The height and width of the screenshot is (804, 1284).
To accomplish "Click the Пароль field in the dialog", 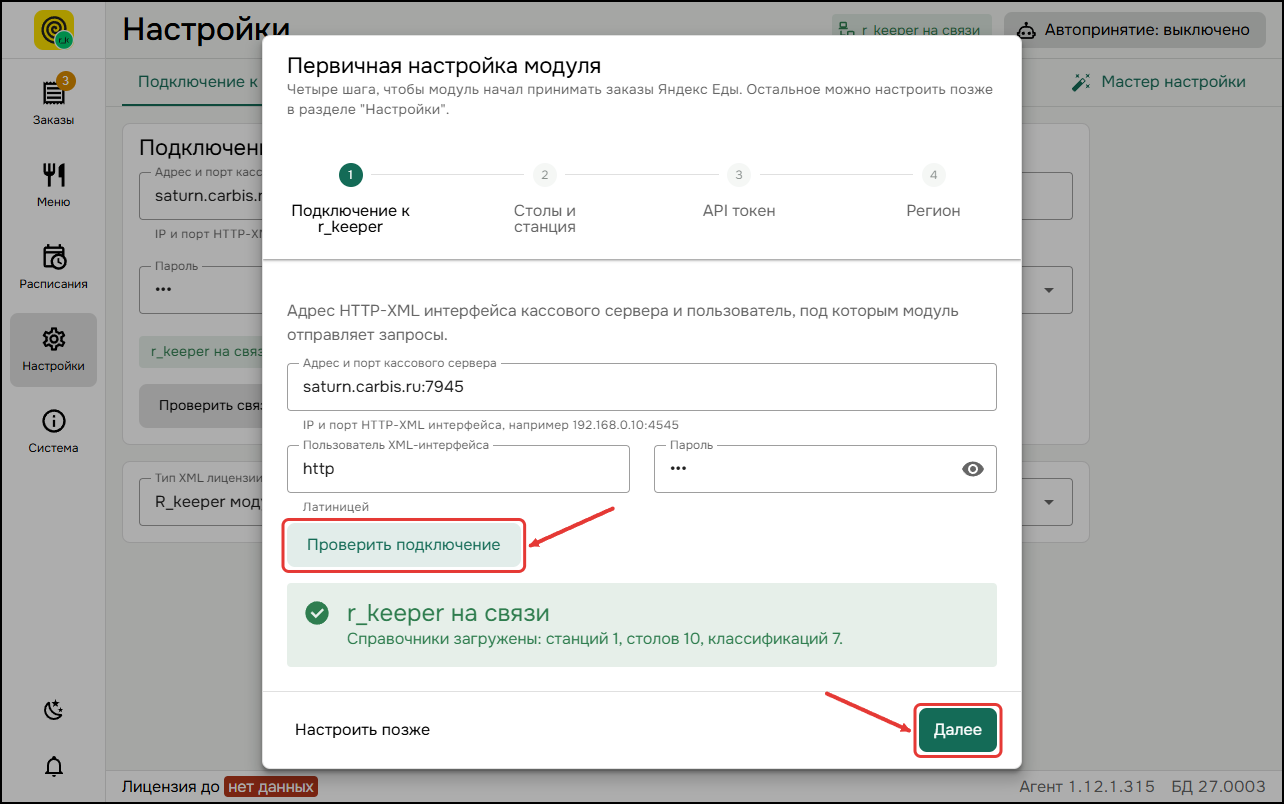I will click(x=825, y=469).
